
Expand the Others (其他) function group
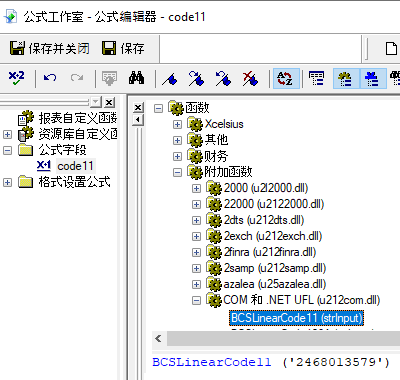pyautogui.click(x=177, y=140)
